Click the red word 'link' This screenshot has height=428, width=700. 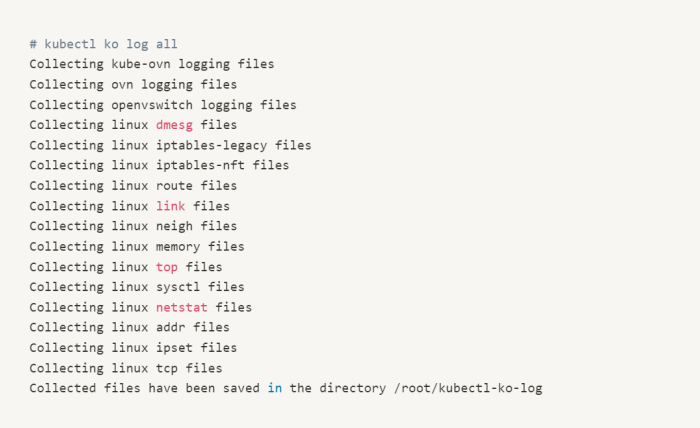[x=170, y=206]
